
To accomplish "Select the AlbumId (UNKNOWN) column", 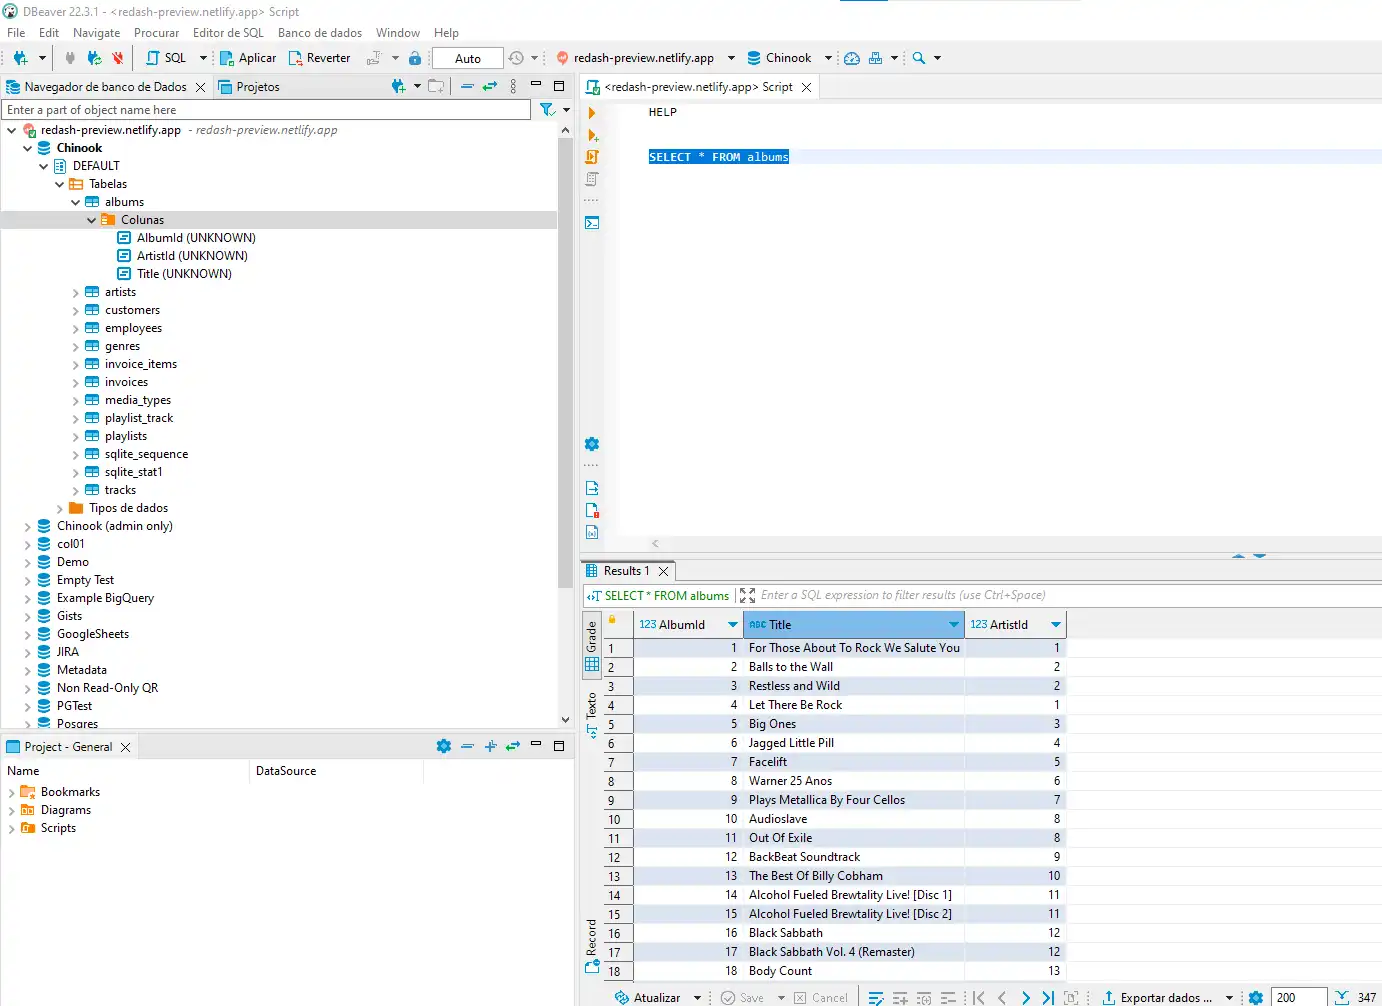I will tap(196, 238).
